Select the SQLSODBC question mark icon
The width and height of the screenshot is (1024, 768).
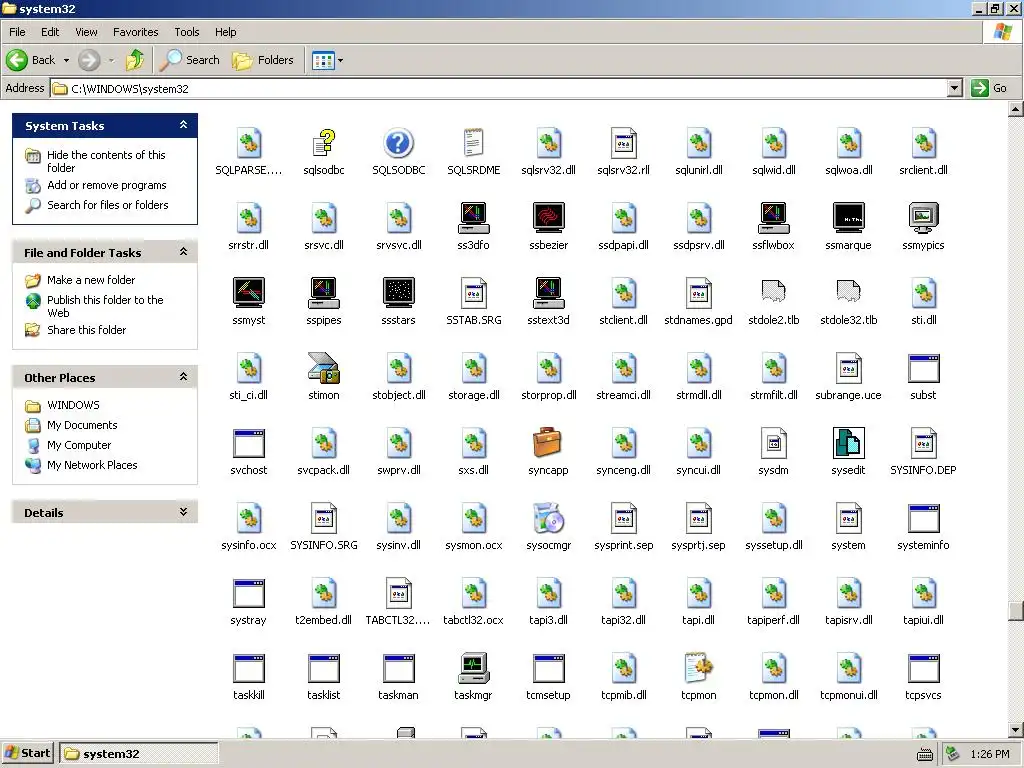[x=398, y=142]
